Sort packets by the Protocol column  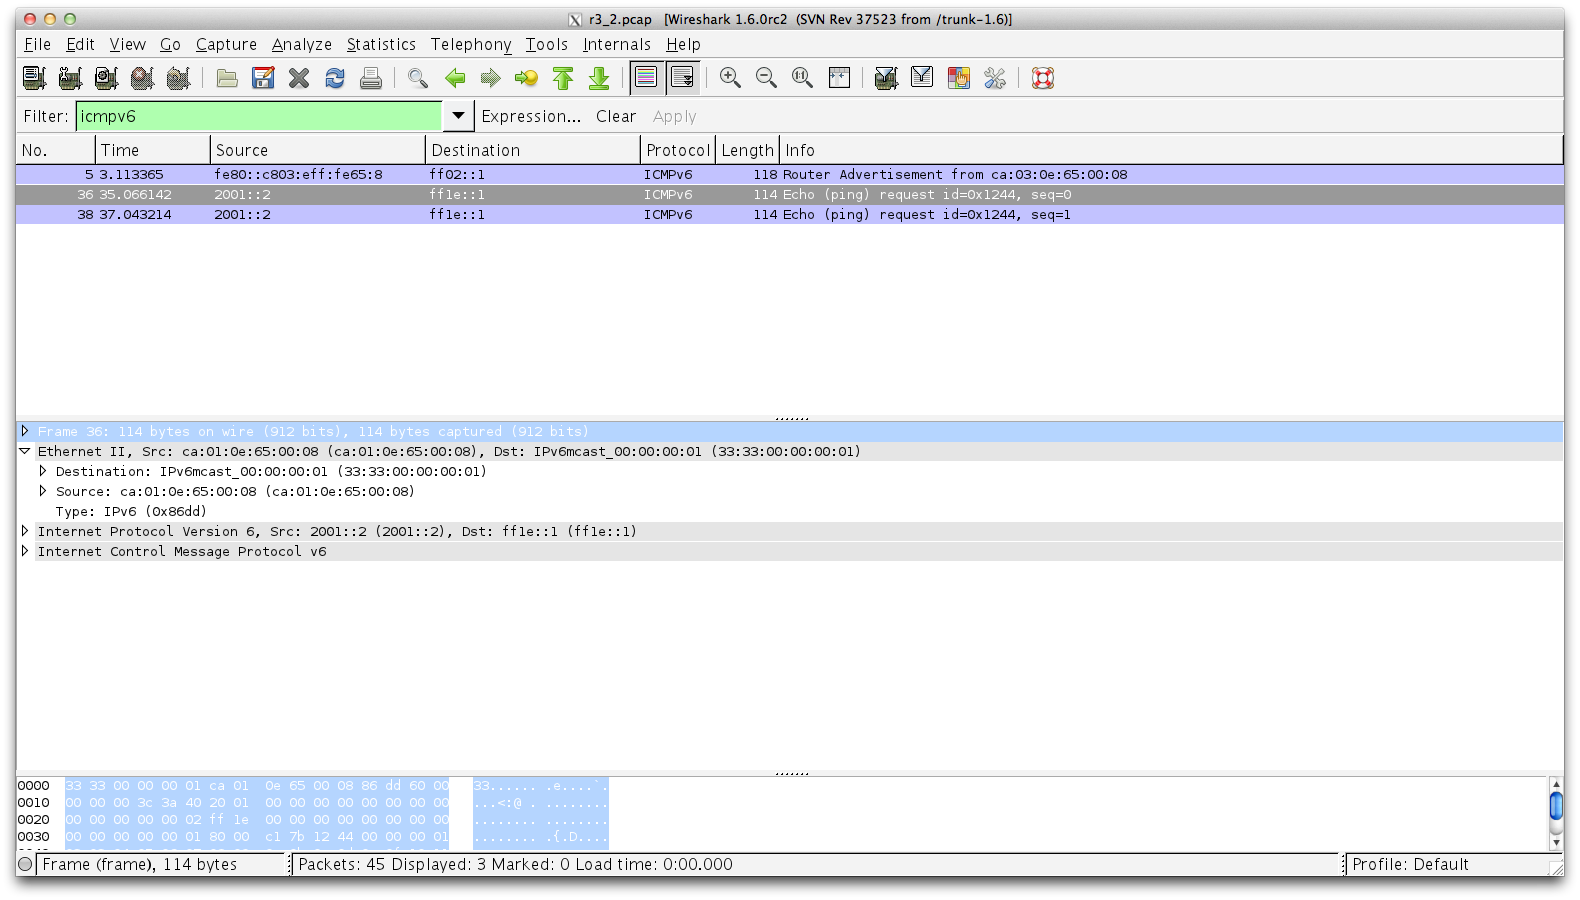pos(677,150)
